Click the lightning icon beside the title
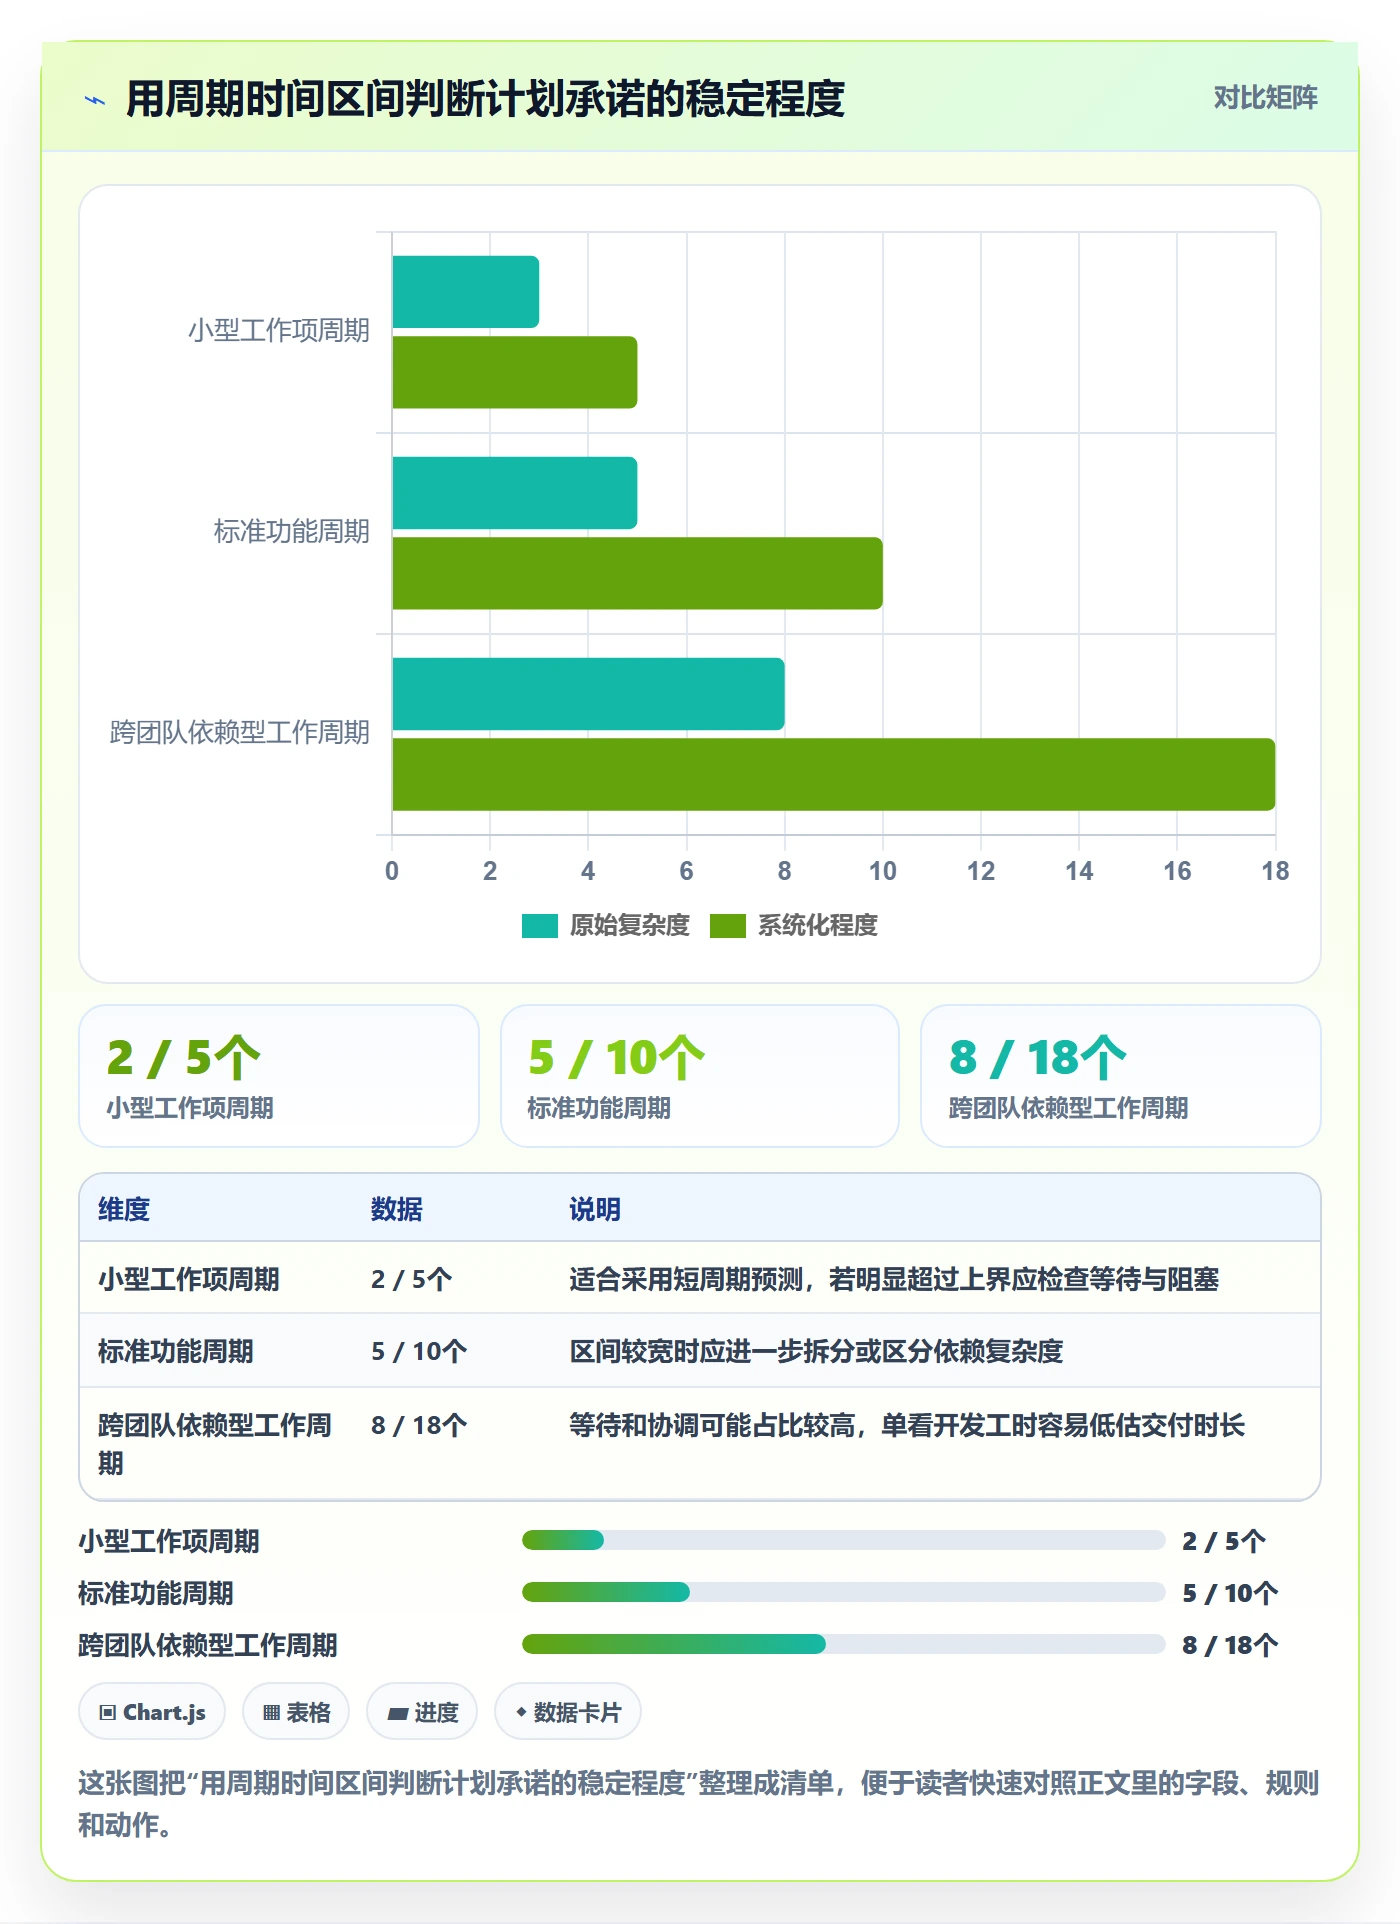 (95, 100)
